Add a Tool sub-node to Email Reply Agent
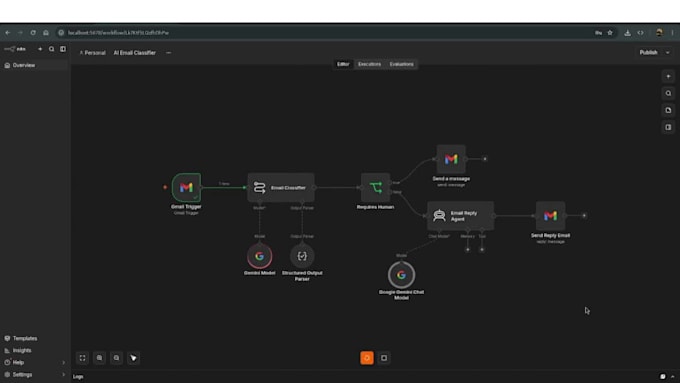 [x=482, y=249]
